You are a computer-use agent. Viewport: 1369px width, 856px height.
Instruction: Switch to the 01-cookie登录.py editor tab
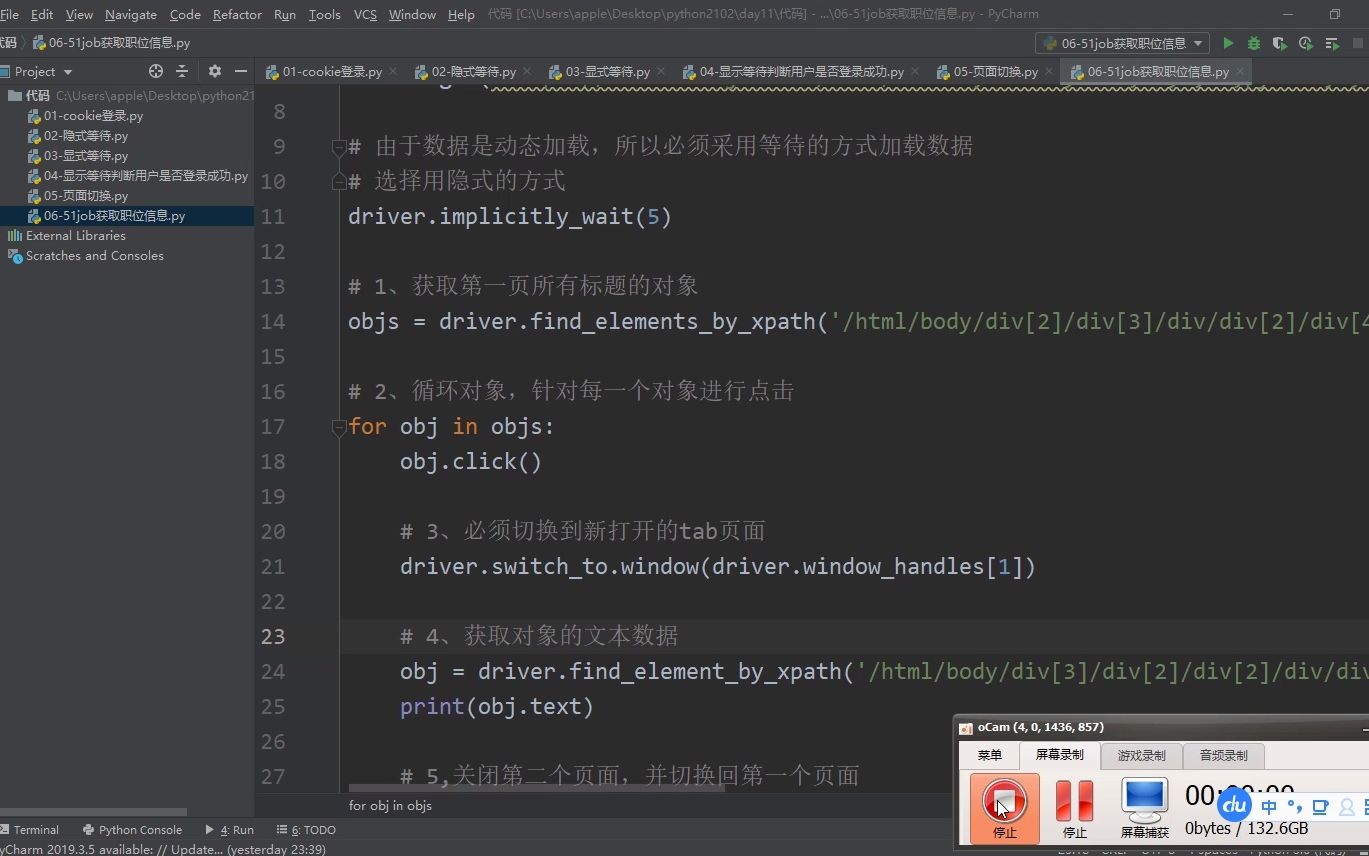click(x=332, y=71)
